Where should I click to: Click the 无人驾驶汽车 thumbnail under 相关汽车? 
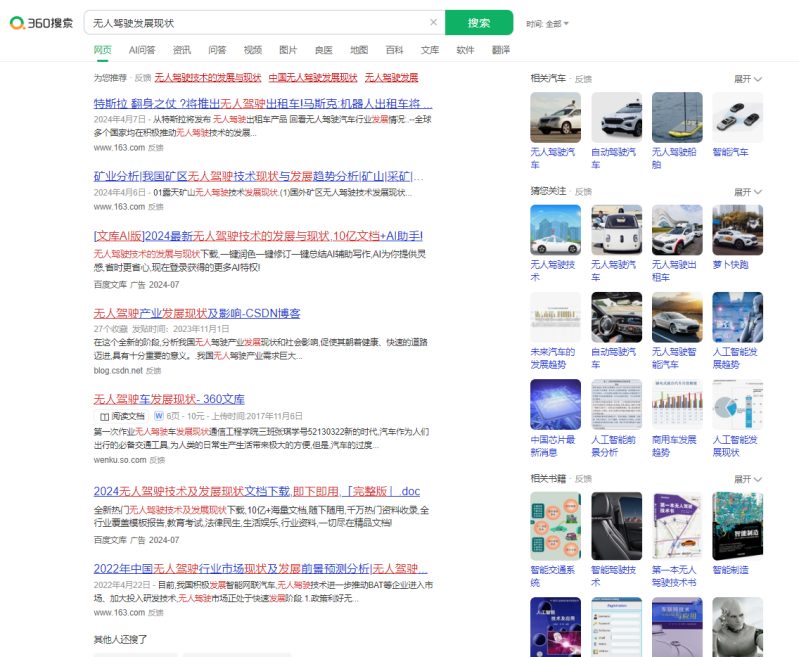tap(555, 117)
